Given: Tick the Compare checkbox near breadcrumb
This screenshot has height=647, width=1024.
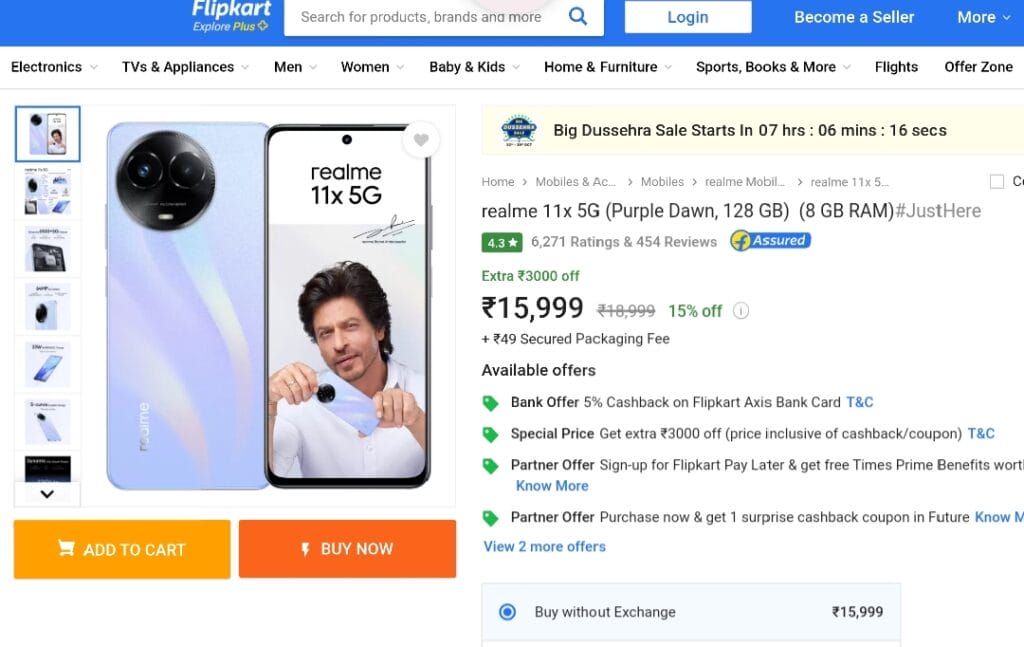Looking at the screenshot, I should click(x=997, y=181).
